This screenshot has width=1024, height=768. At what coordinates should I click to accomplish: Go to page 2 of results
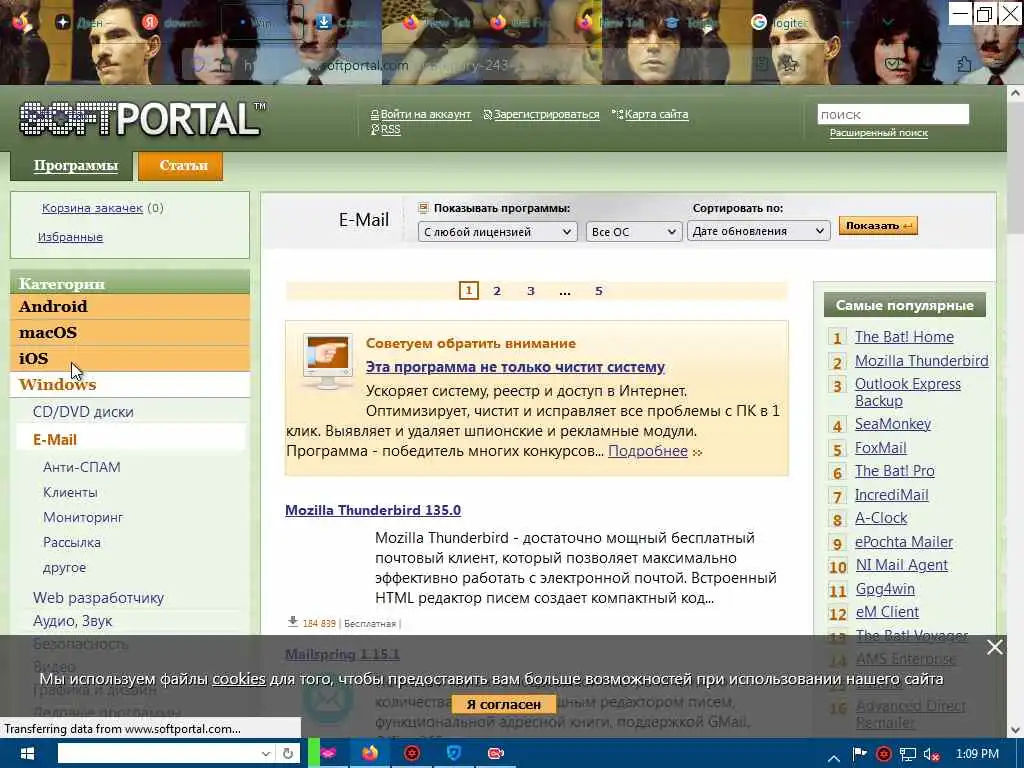tap(497, 291)
